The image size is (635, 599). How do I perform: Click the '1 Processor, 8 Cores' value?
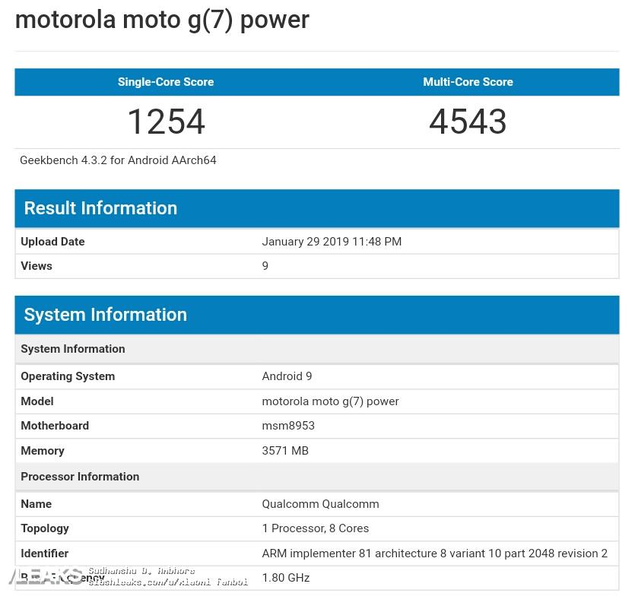[315, 529]
